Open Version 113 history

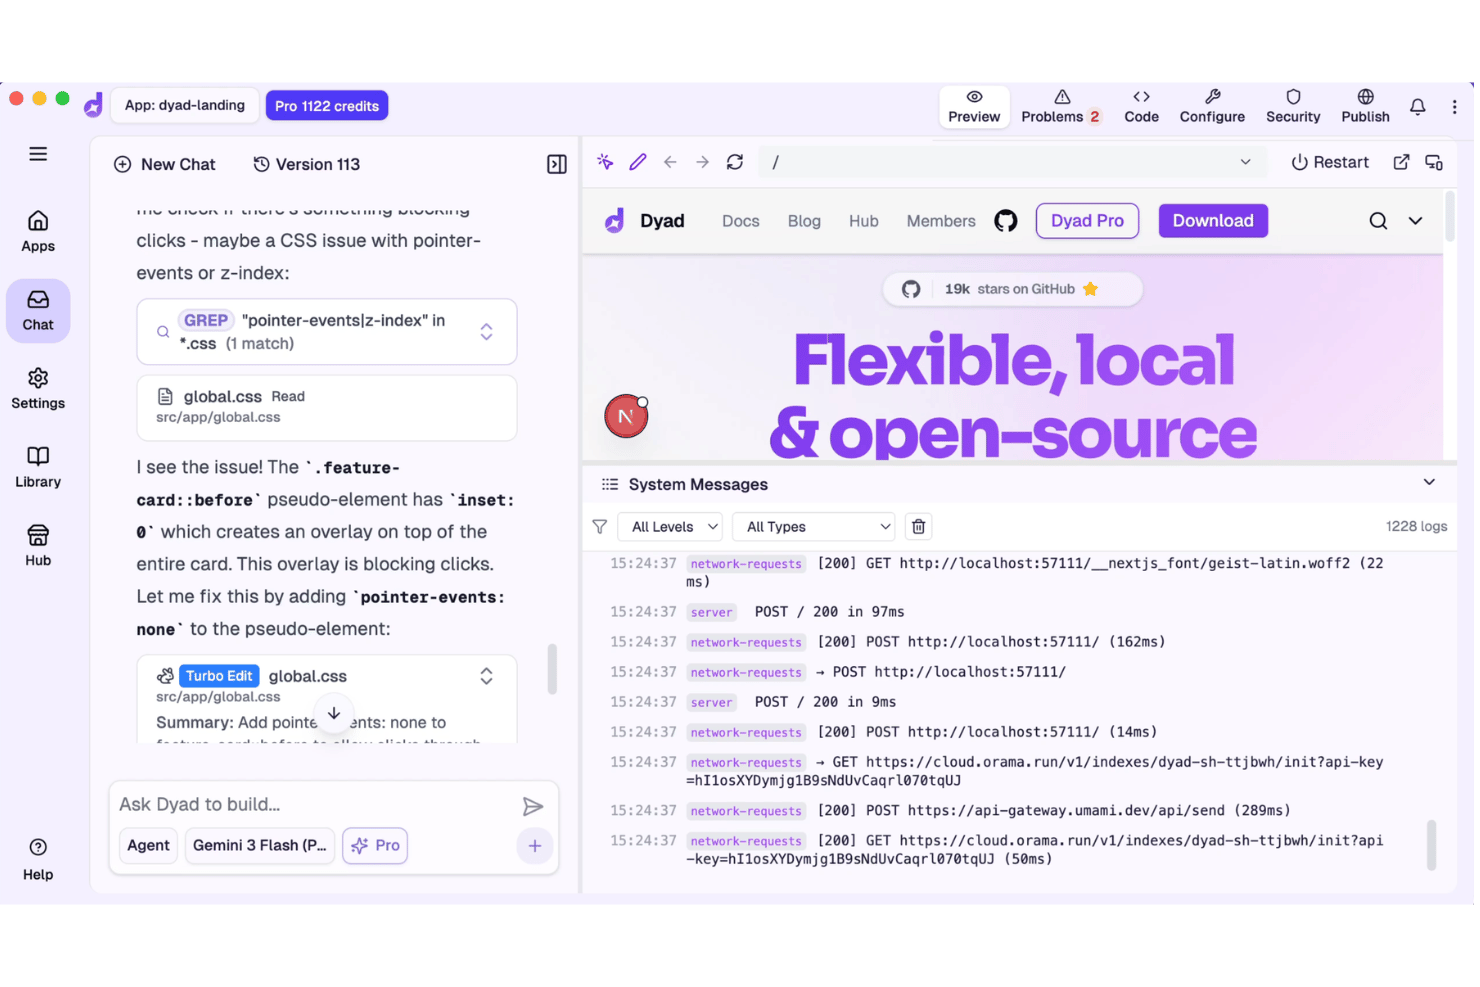tap(306, 164)
